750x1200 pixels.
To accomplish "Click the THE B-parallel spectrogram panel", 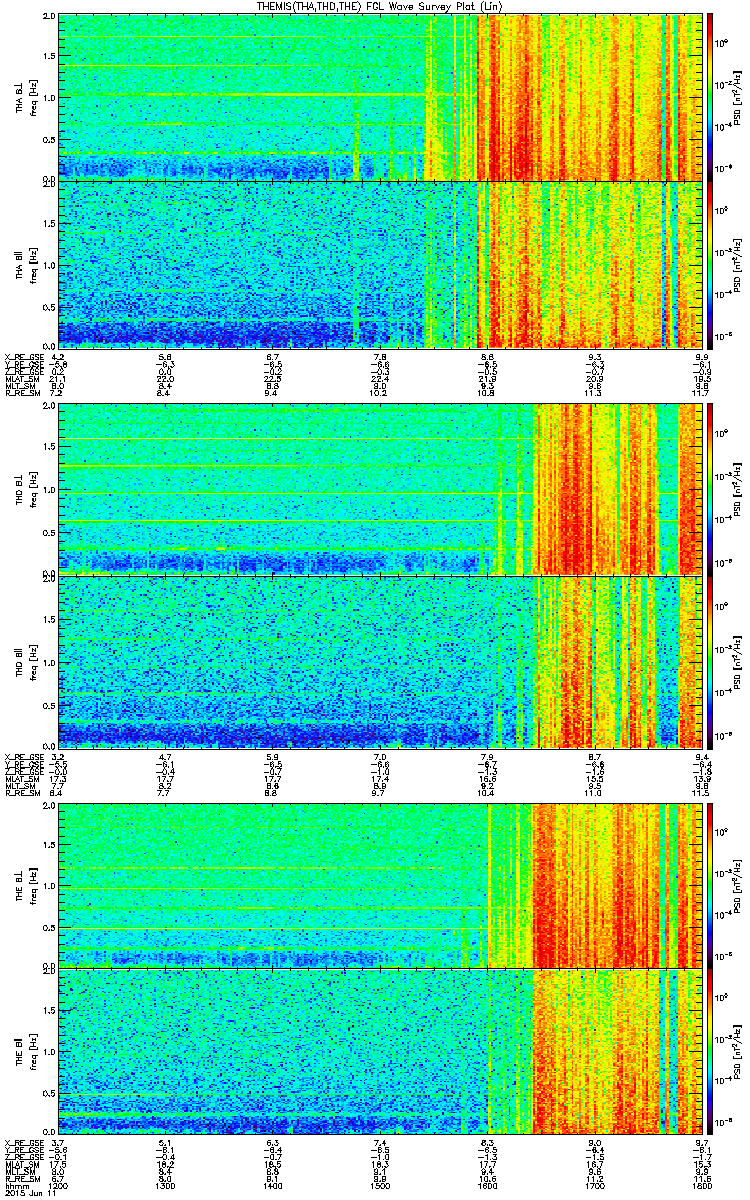I will tap(380, 1050).
